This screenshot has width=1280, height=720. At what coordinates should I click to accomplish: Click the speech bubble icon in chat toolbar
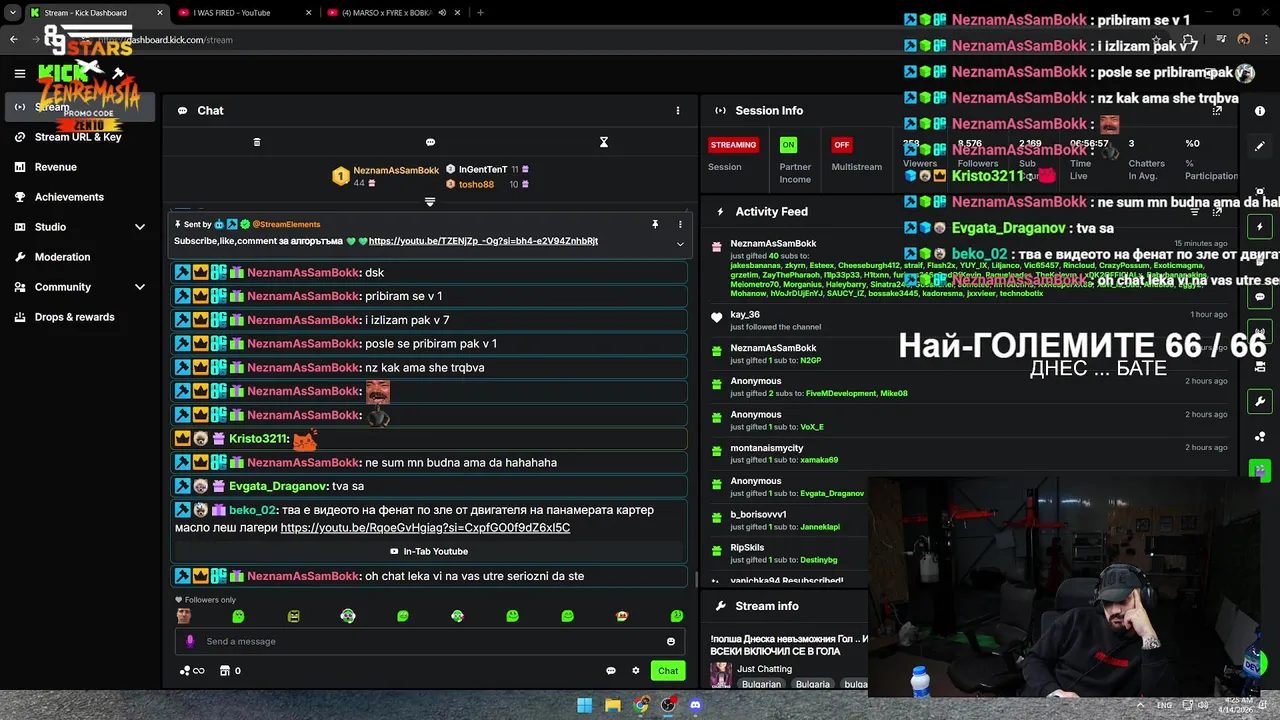[x=430, y=142]
